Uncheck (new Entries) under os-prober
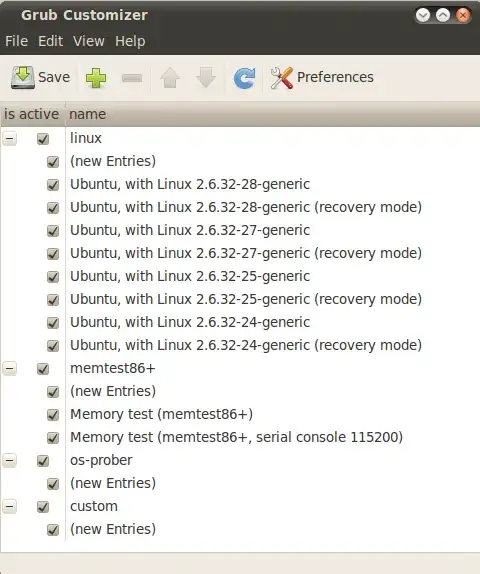 (x=53, y=484)
